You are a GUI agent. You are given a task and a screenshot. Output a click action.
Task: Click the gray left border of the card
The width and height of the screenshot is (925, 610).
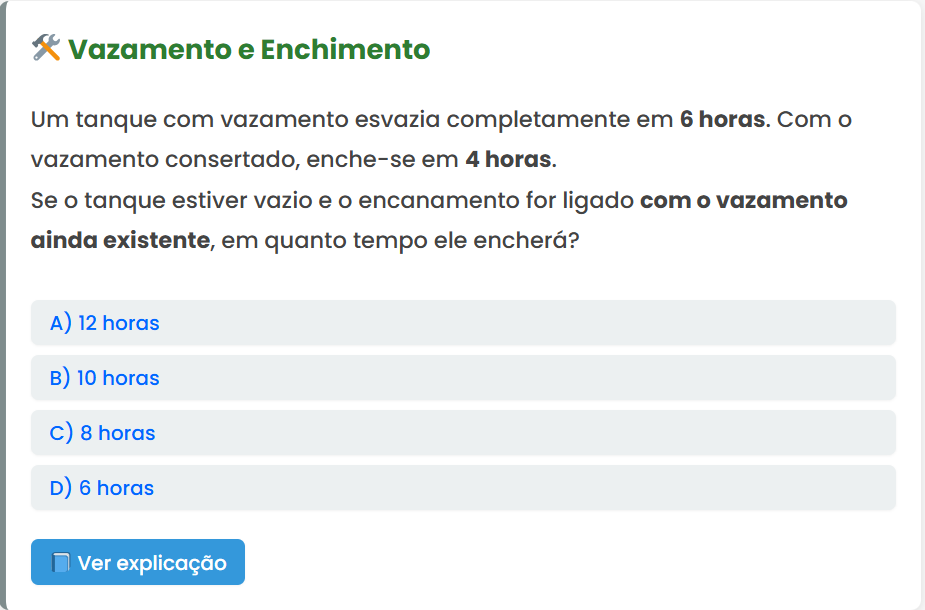(x=3, y=300)
